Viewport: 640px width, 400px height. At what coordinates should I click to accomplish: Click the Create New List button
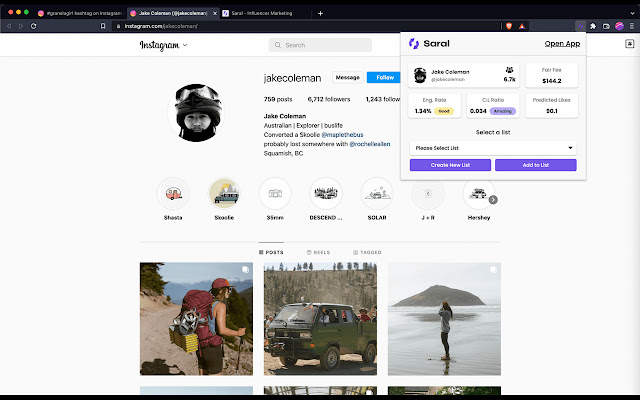[x=450, y=165]
